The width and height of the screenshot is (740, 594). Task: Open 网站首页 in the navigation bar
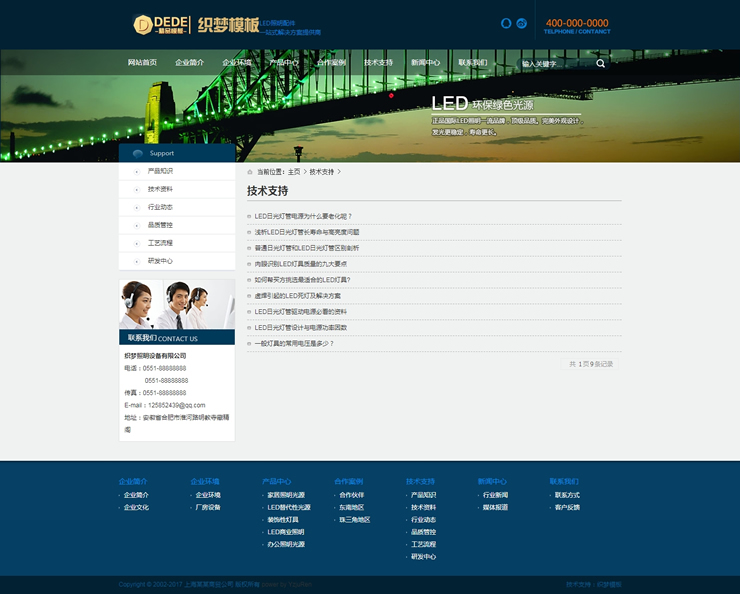142,62
